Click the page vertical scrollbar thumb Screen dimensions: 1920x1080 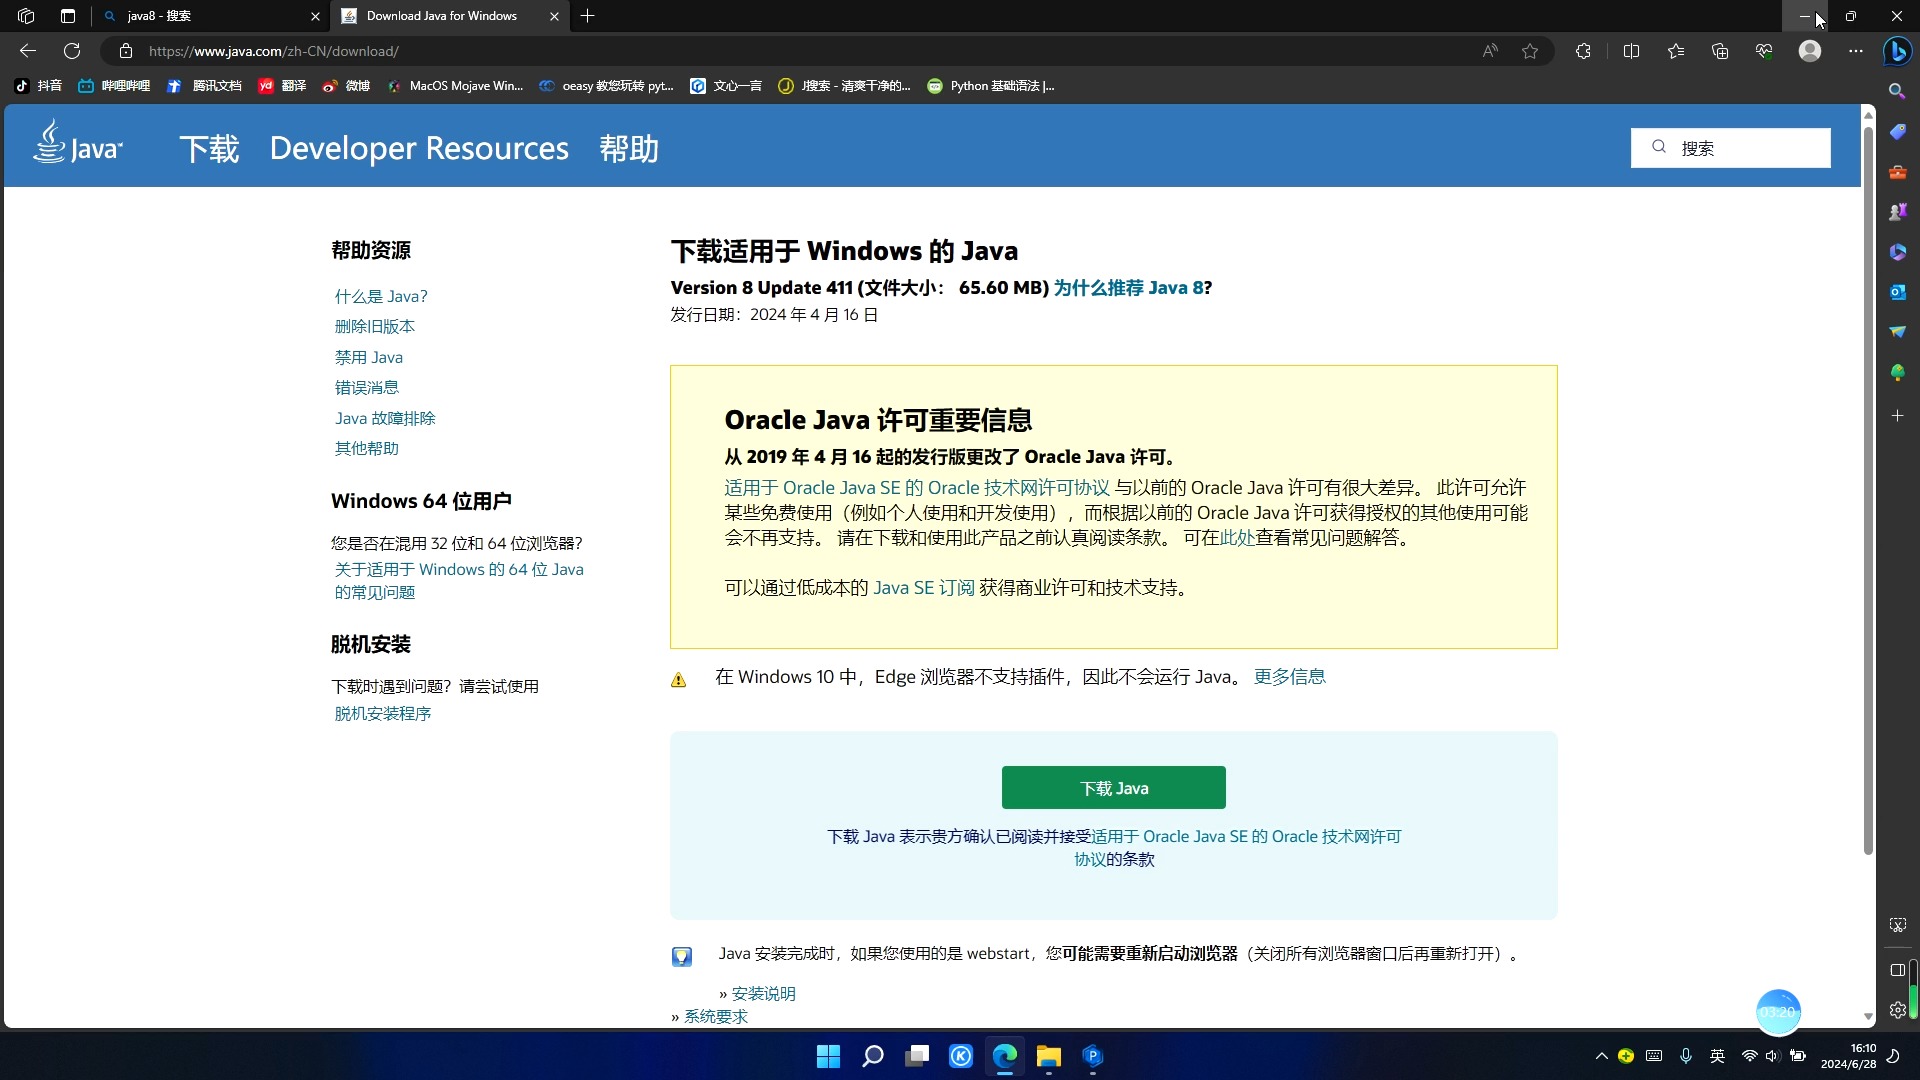pyautogui.click(x=1867, y=490)
